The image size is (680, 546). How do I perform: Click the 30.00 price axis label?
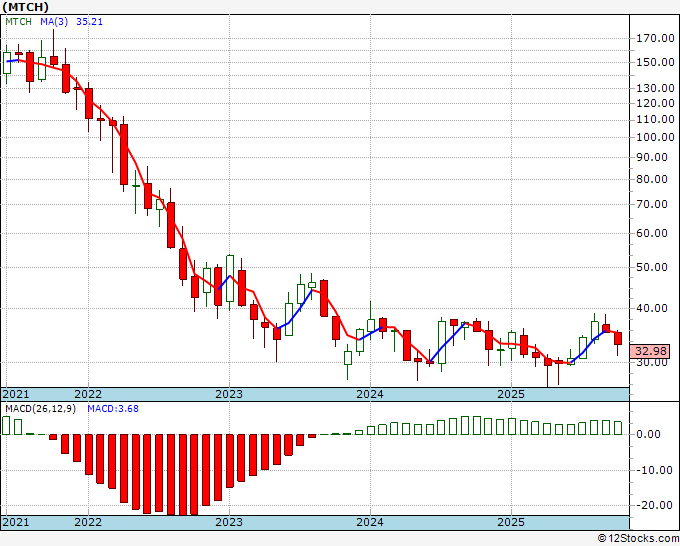click(652, 363)
